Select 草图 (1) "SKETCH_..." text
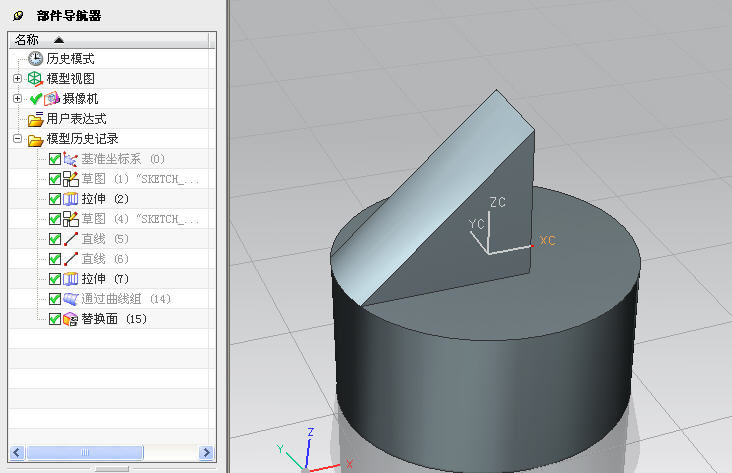This screenshot has width=732, height=473. coord(140,179)
